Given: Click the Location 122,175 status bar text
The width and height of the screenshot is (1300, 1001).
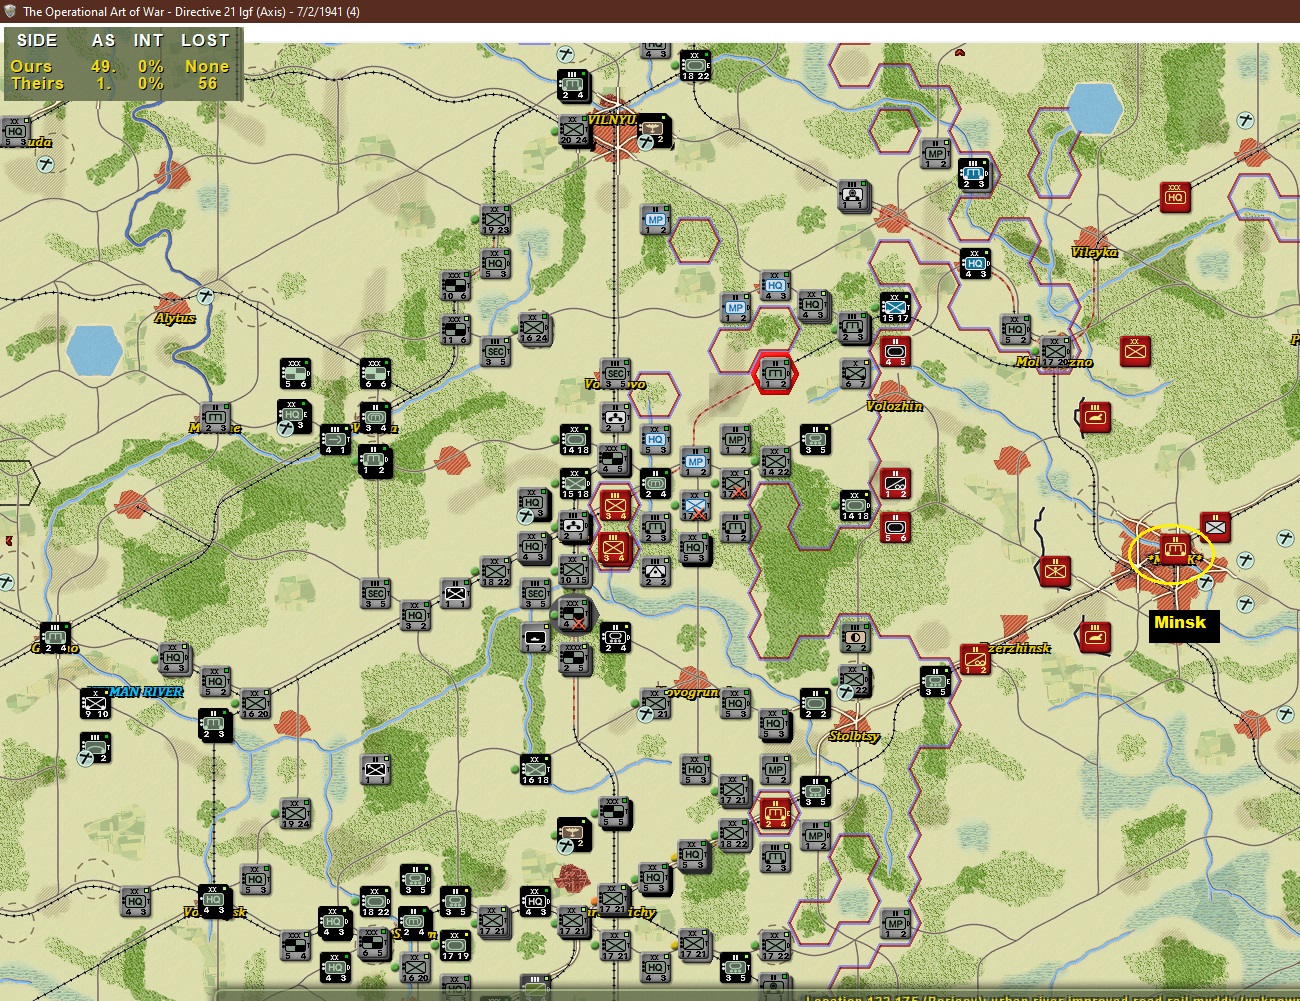Looking at the screenshot, I should 1052,996.
